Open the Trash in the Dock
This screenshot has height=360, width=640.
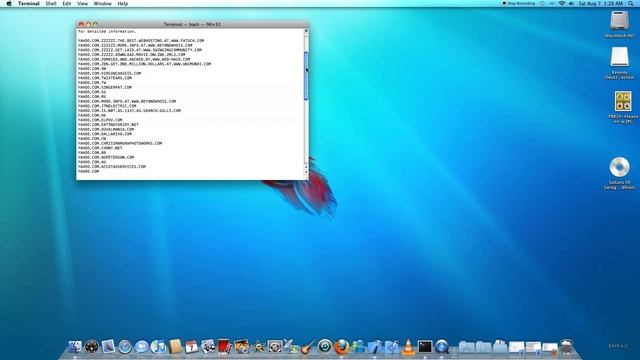pyautogui.click(x=567, y=346)
